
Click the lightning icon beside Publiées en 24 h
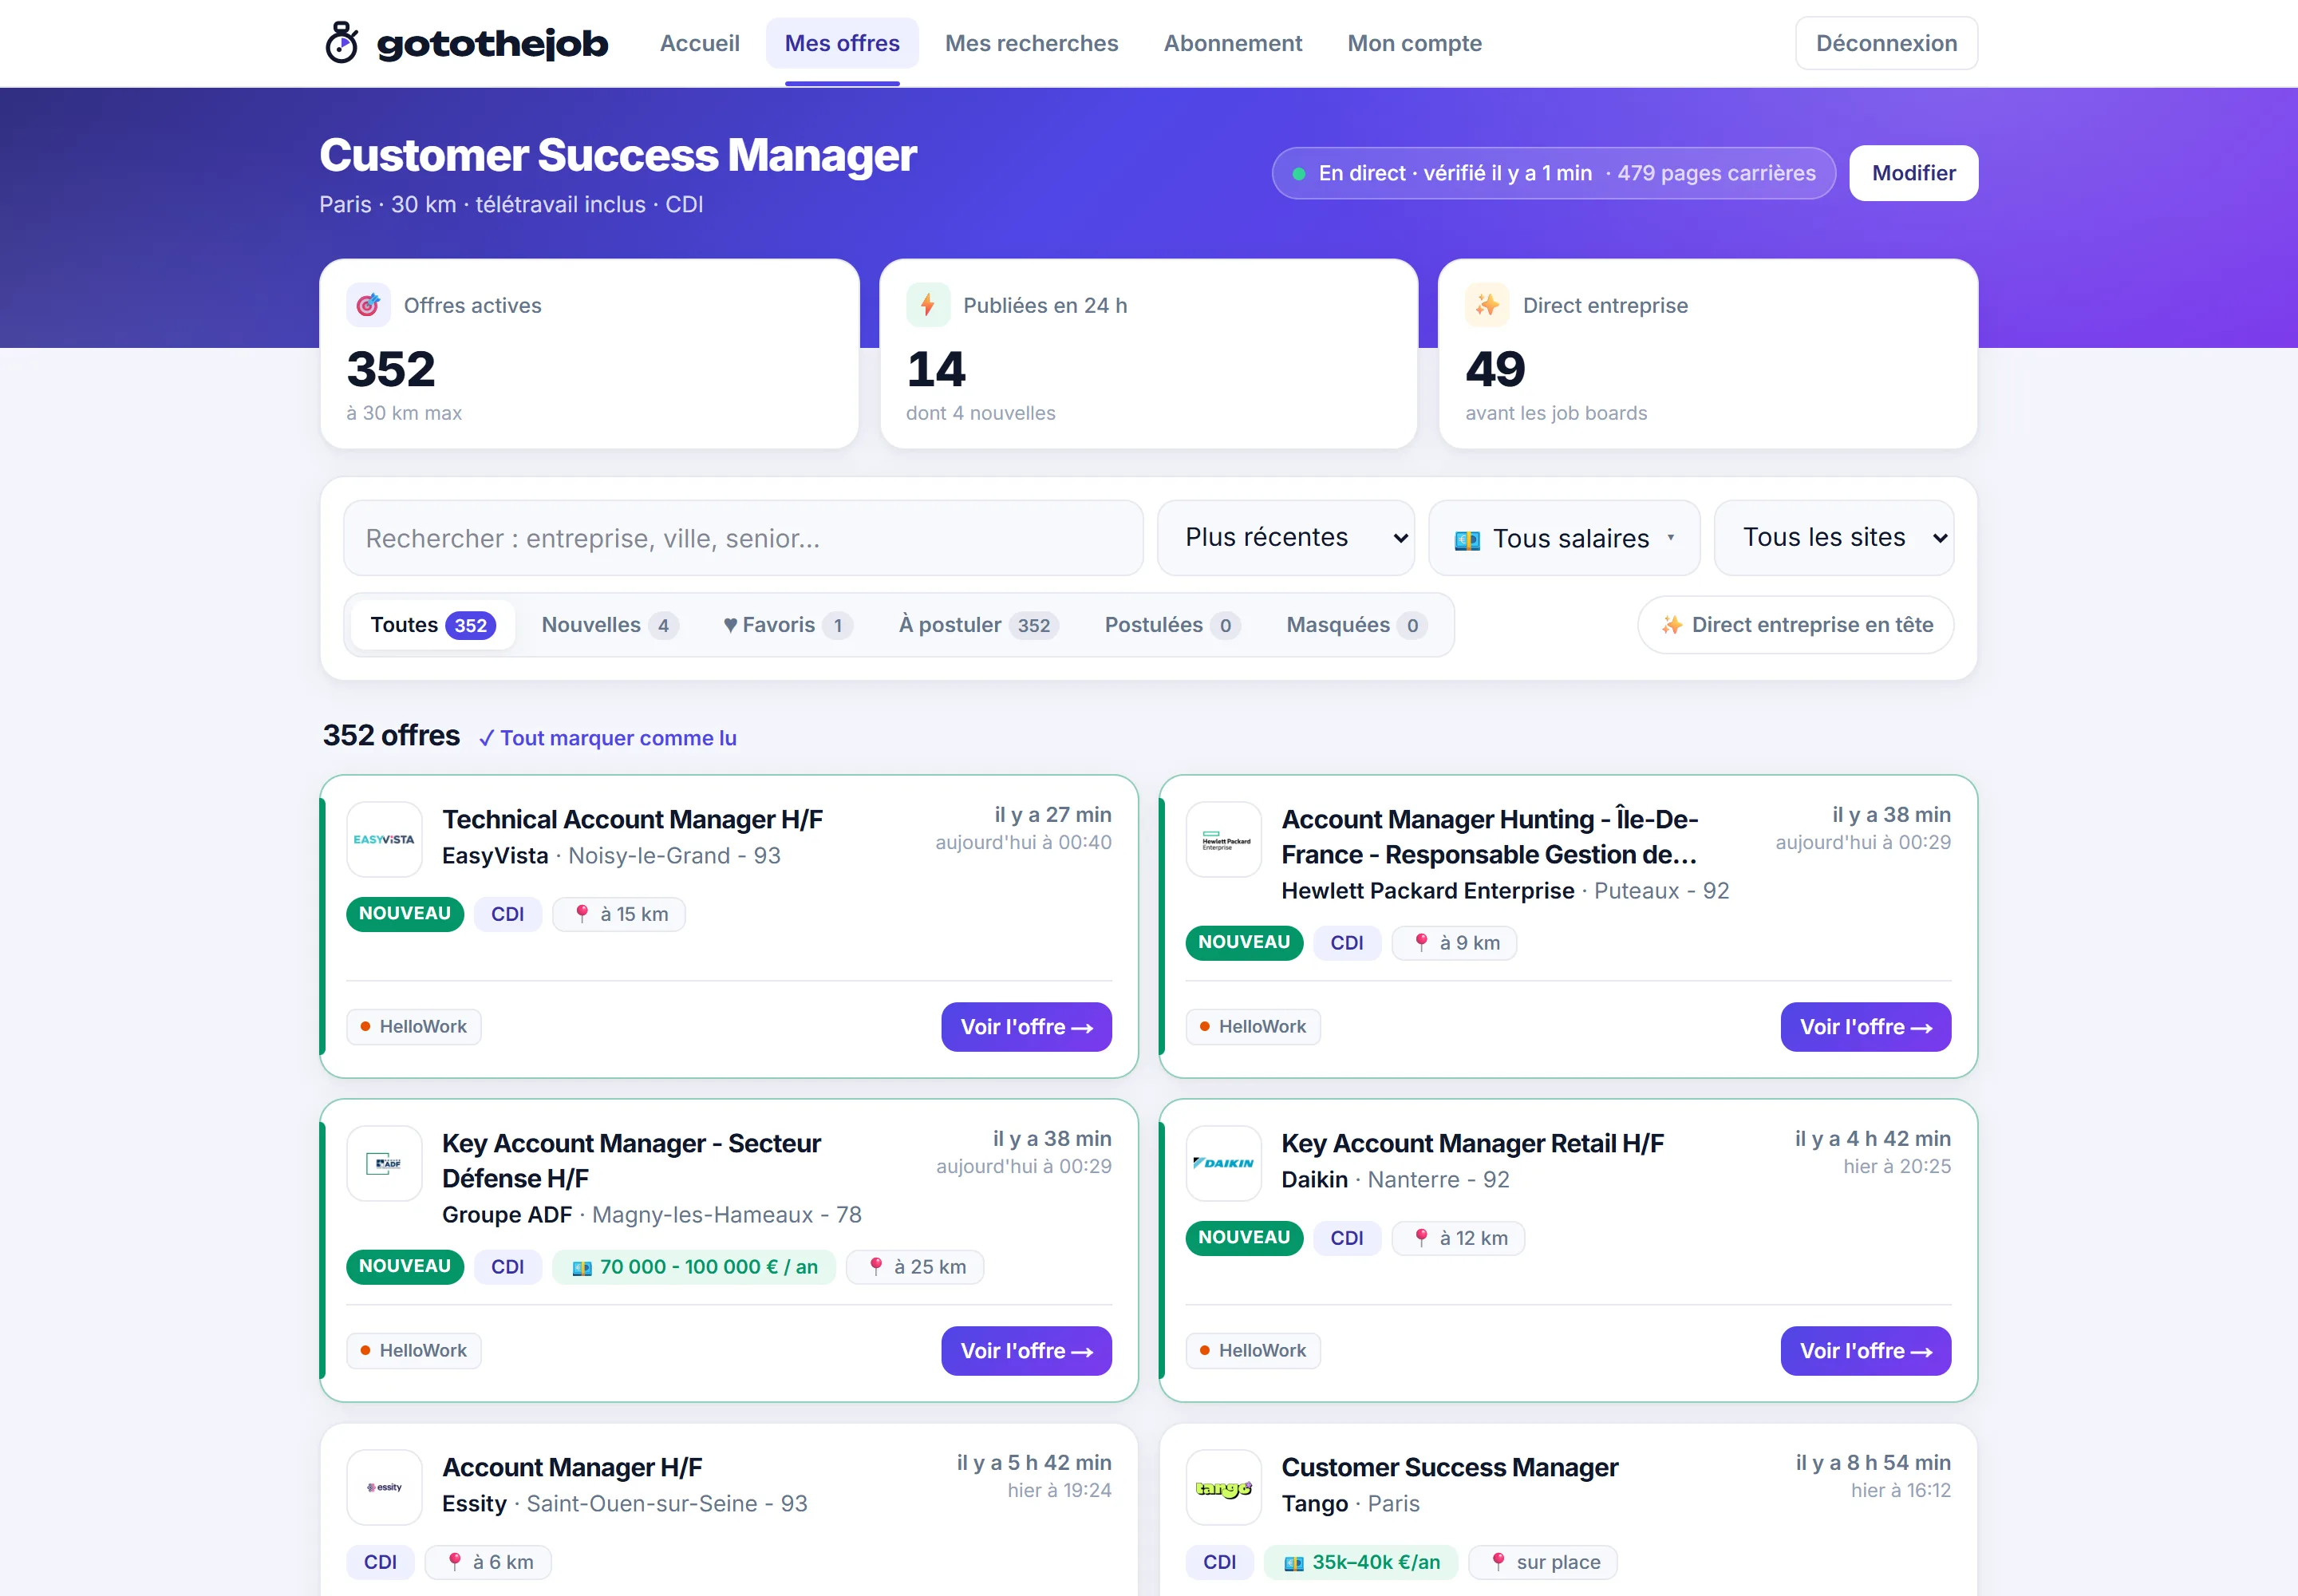(x=928, y=305)
